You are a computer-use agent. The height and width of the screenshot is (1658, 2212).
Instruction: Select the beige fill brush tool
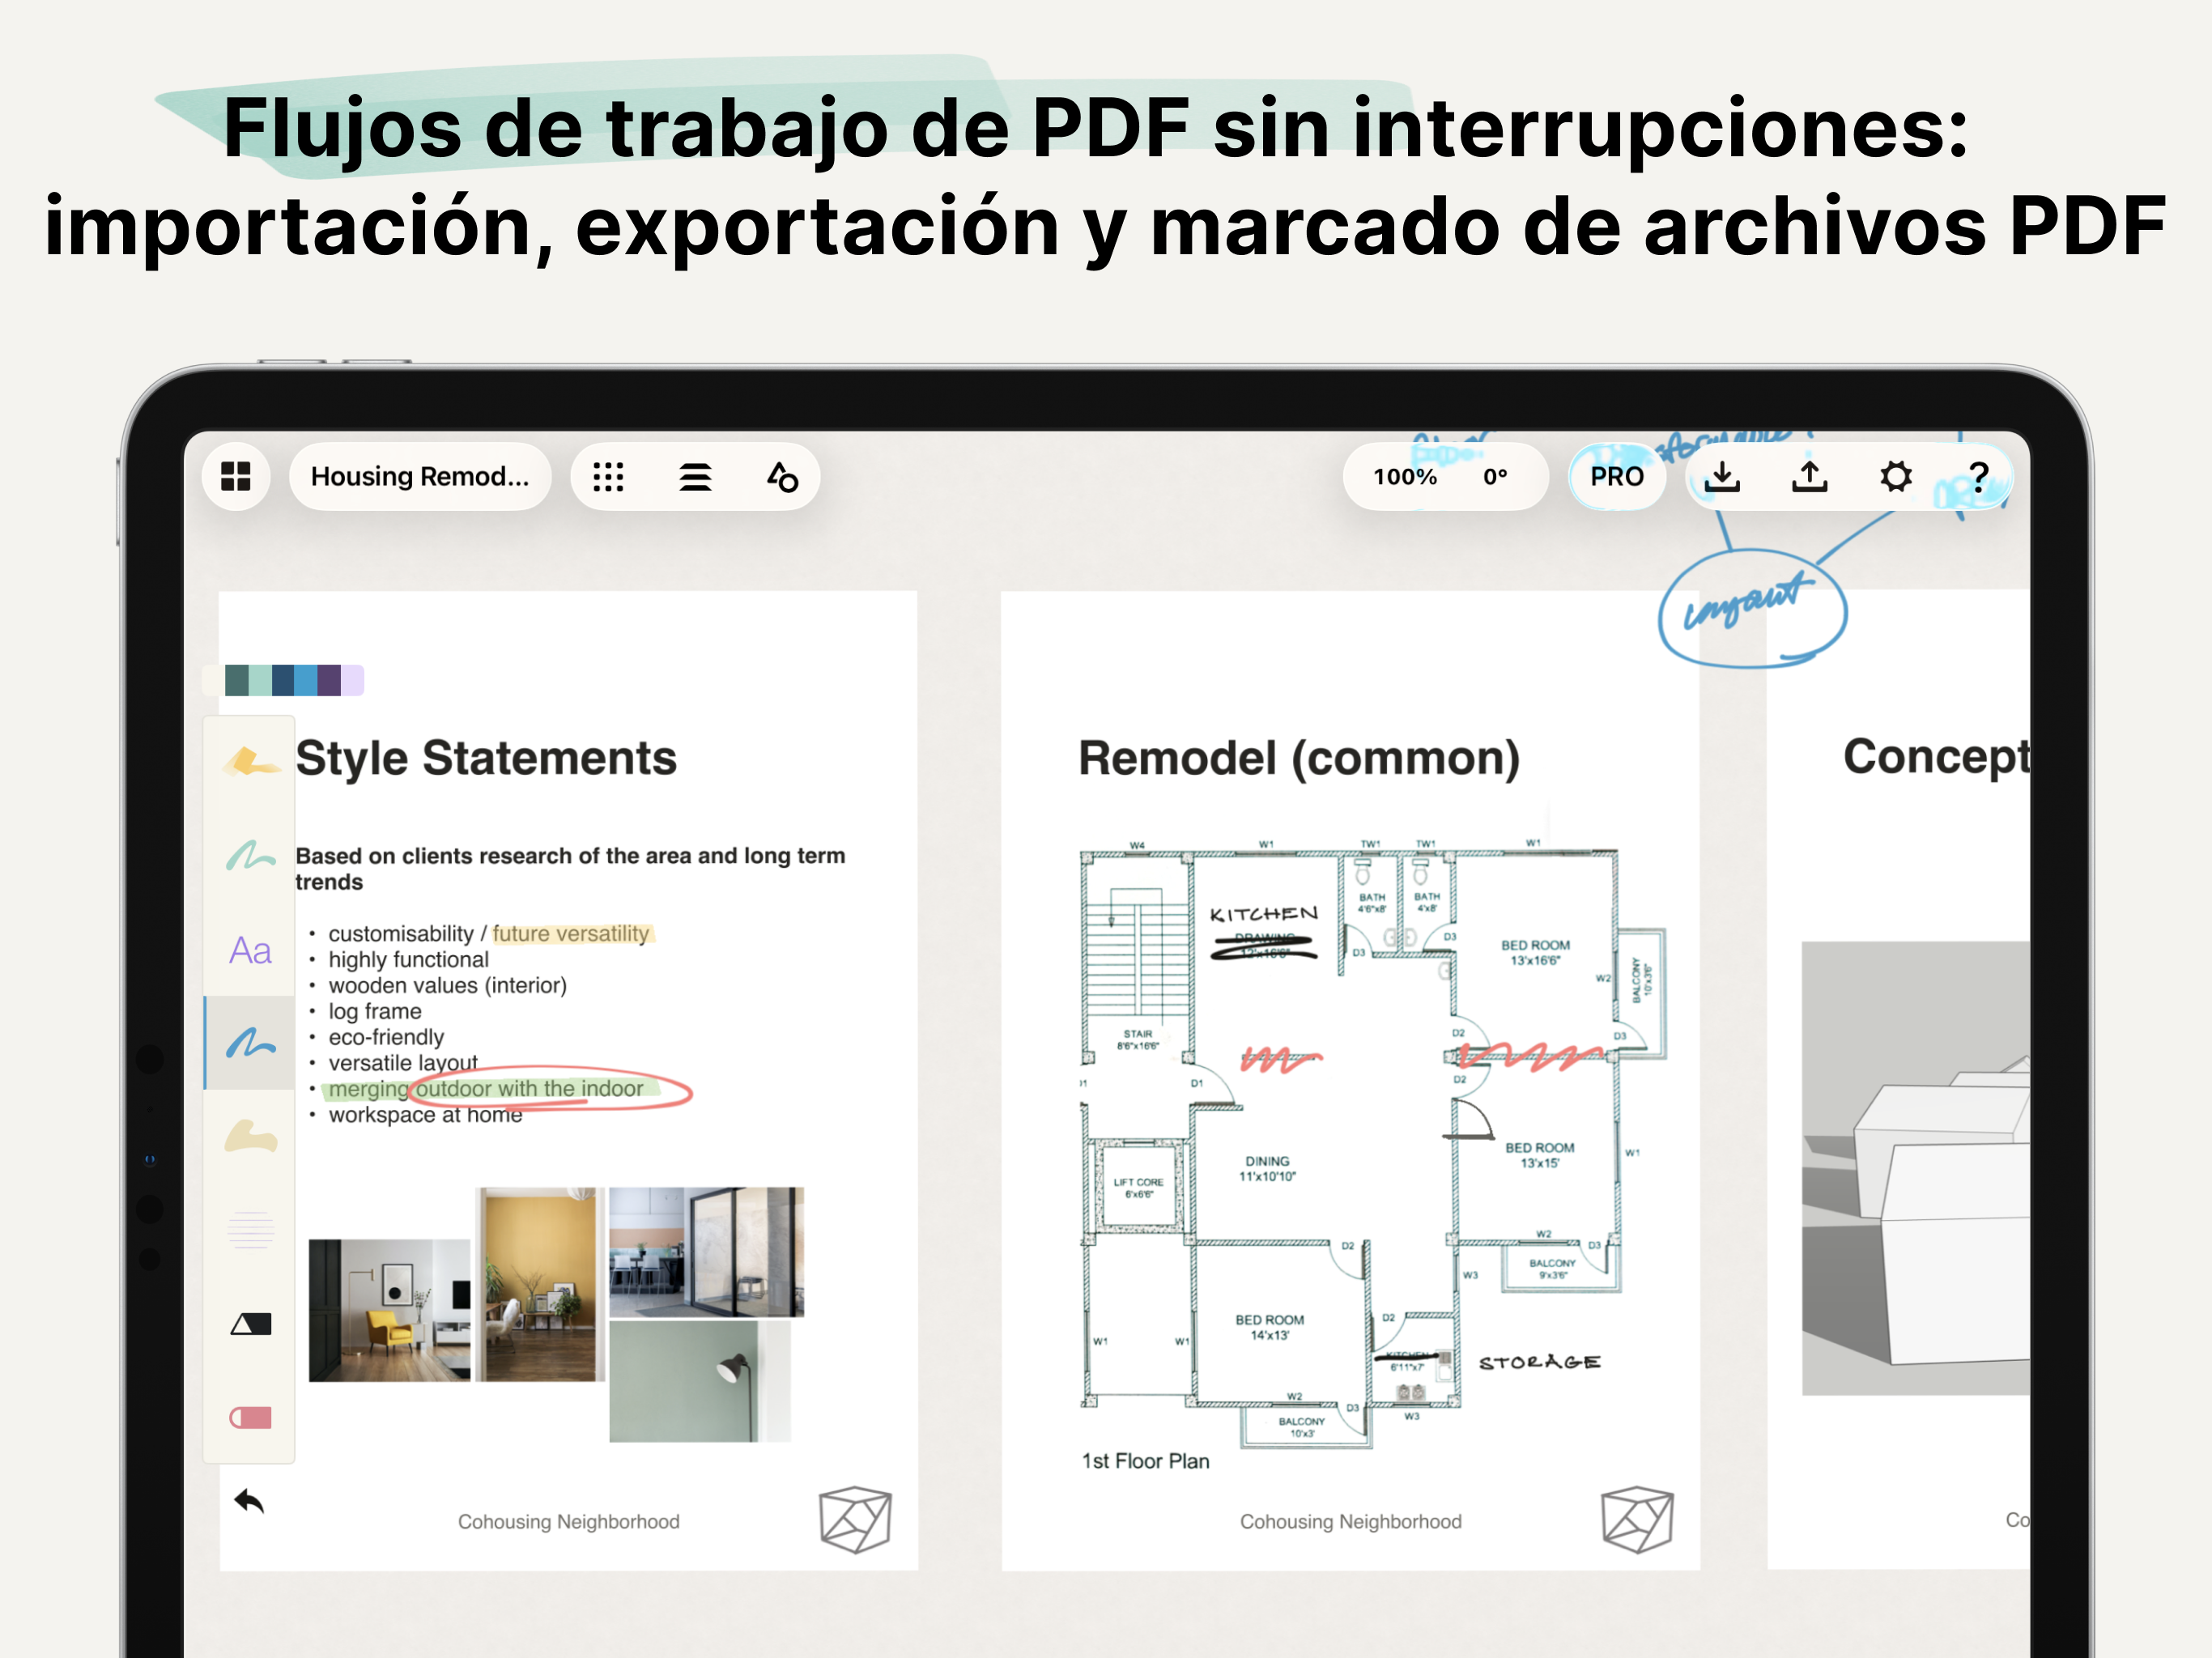[x=250, y=1137]
